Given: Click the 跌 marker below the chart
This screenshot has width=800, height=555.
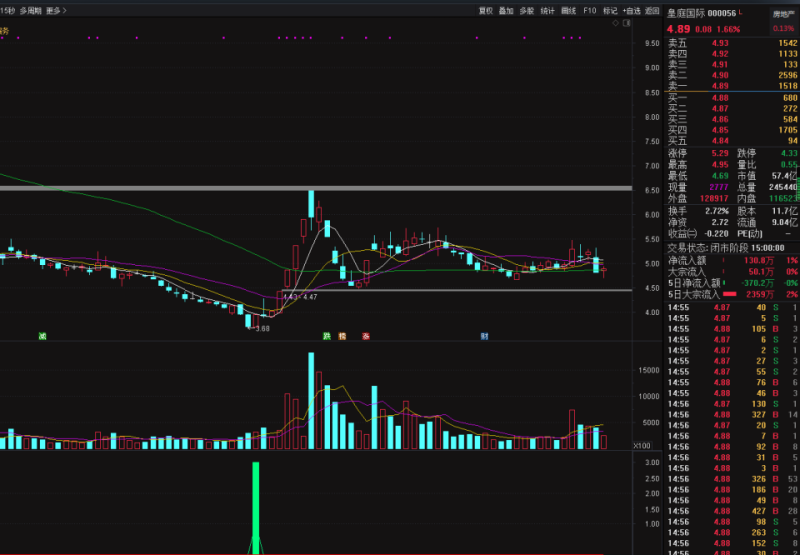Looking at the screenshot, I should 326,336.
